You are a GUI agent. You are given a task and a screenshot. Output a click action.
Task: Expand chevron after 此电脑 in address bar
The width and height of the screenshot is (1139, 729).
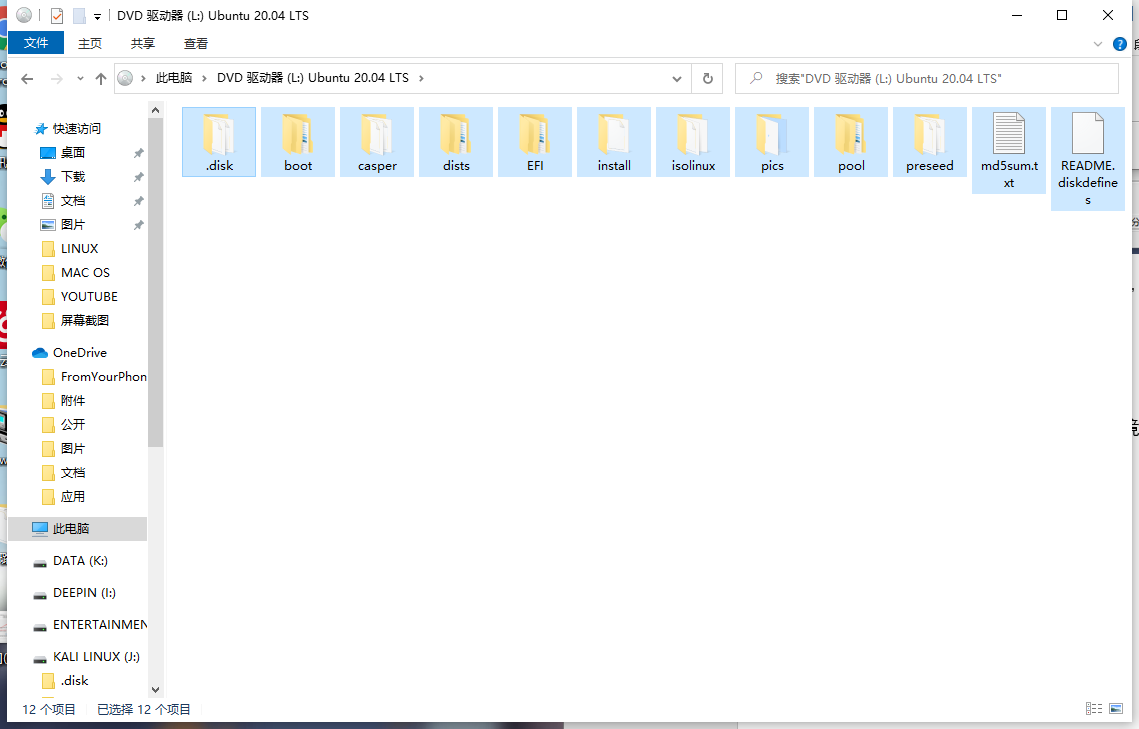204,78
